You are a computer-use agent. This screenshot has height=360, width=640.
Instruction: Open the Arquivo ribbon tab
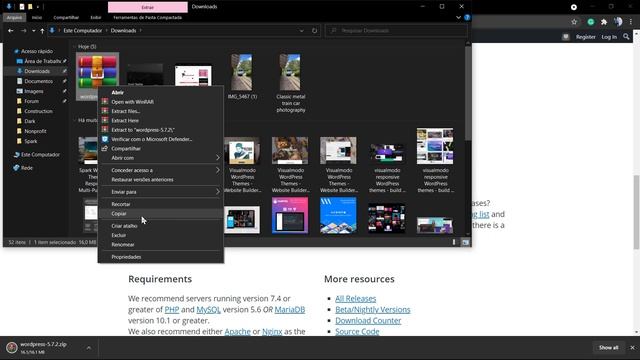pos(14,18)
